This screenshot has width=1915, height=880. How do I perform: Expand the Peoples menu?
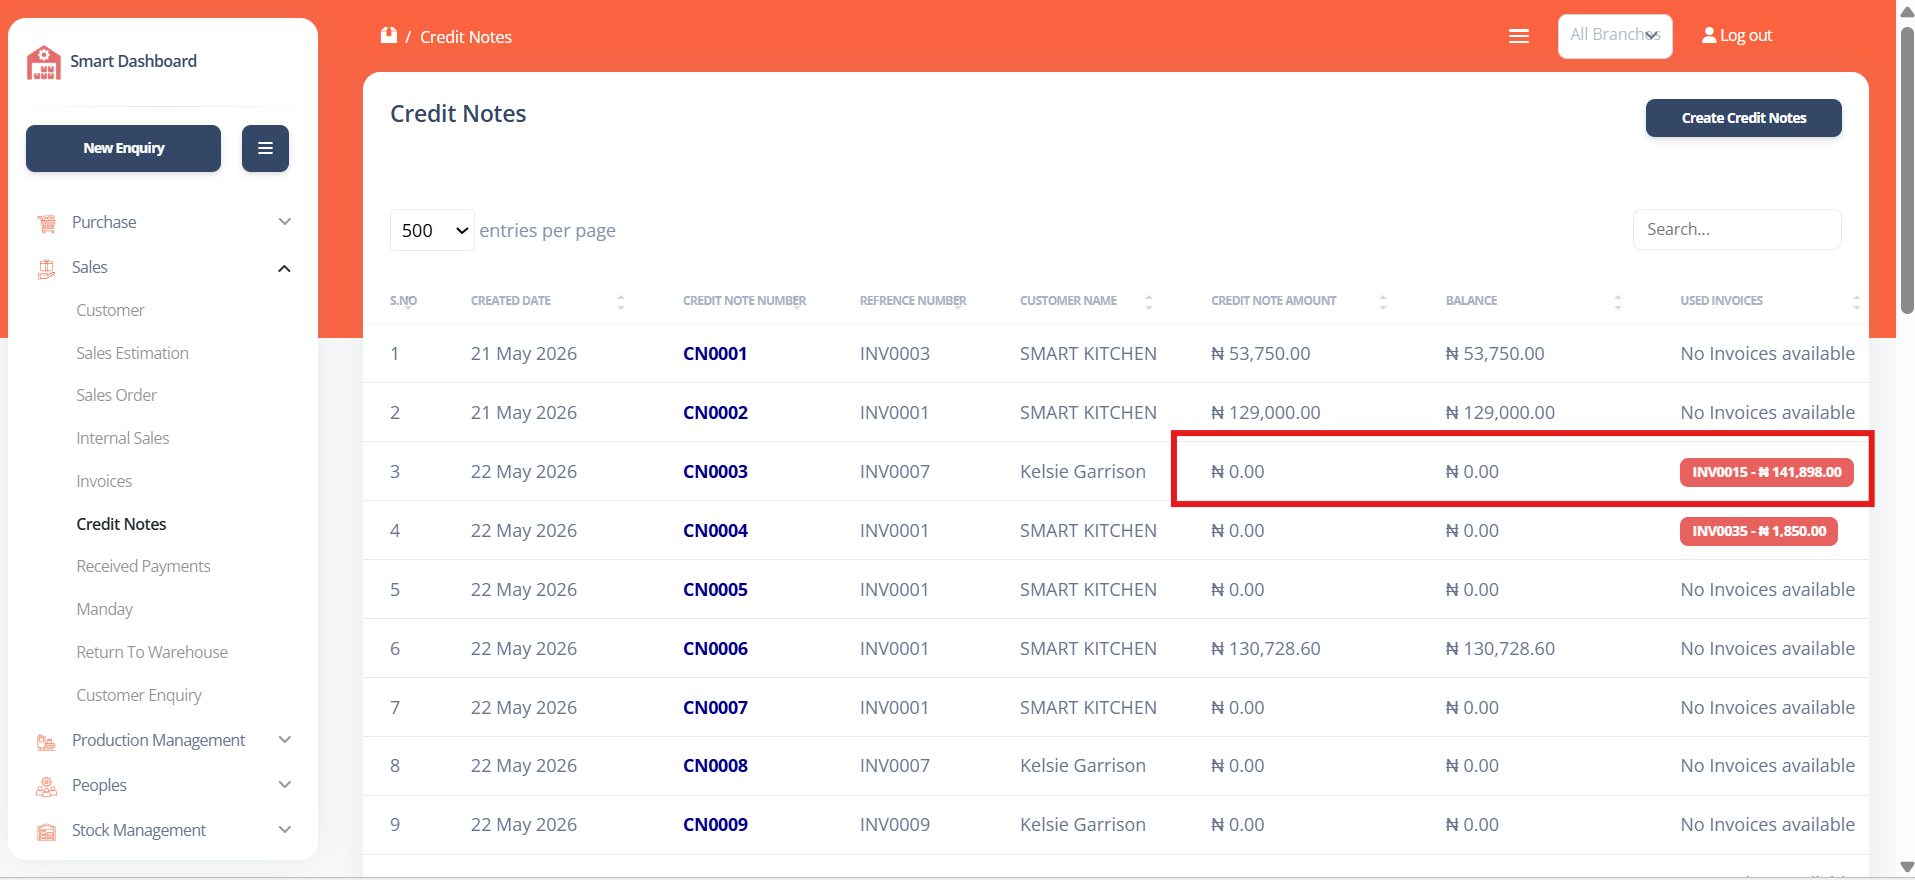click(x=284, y=785)
